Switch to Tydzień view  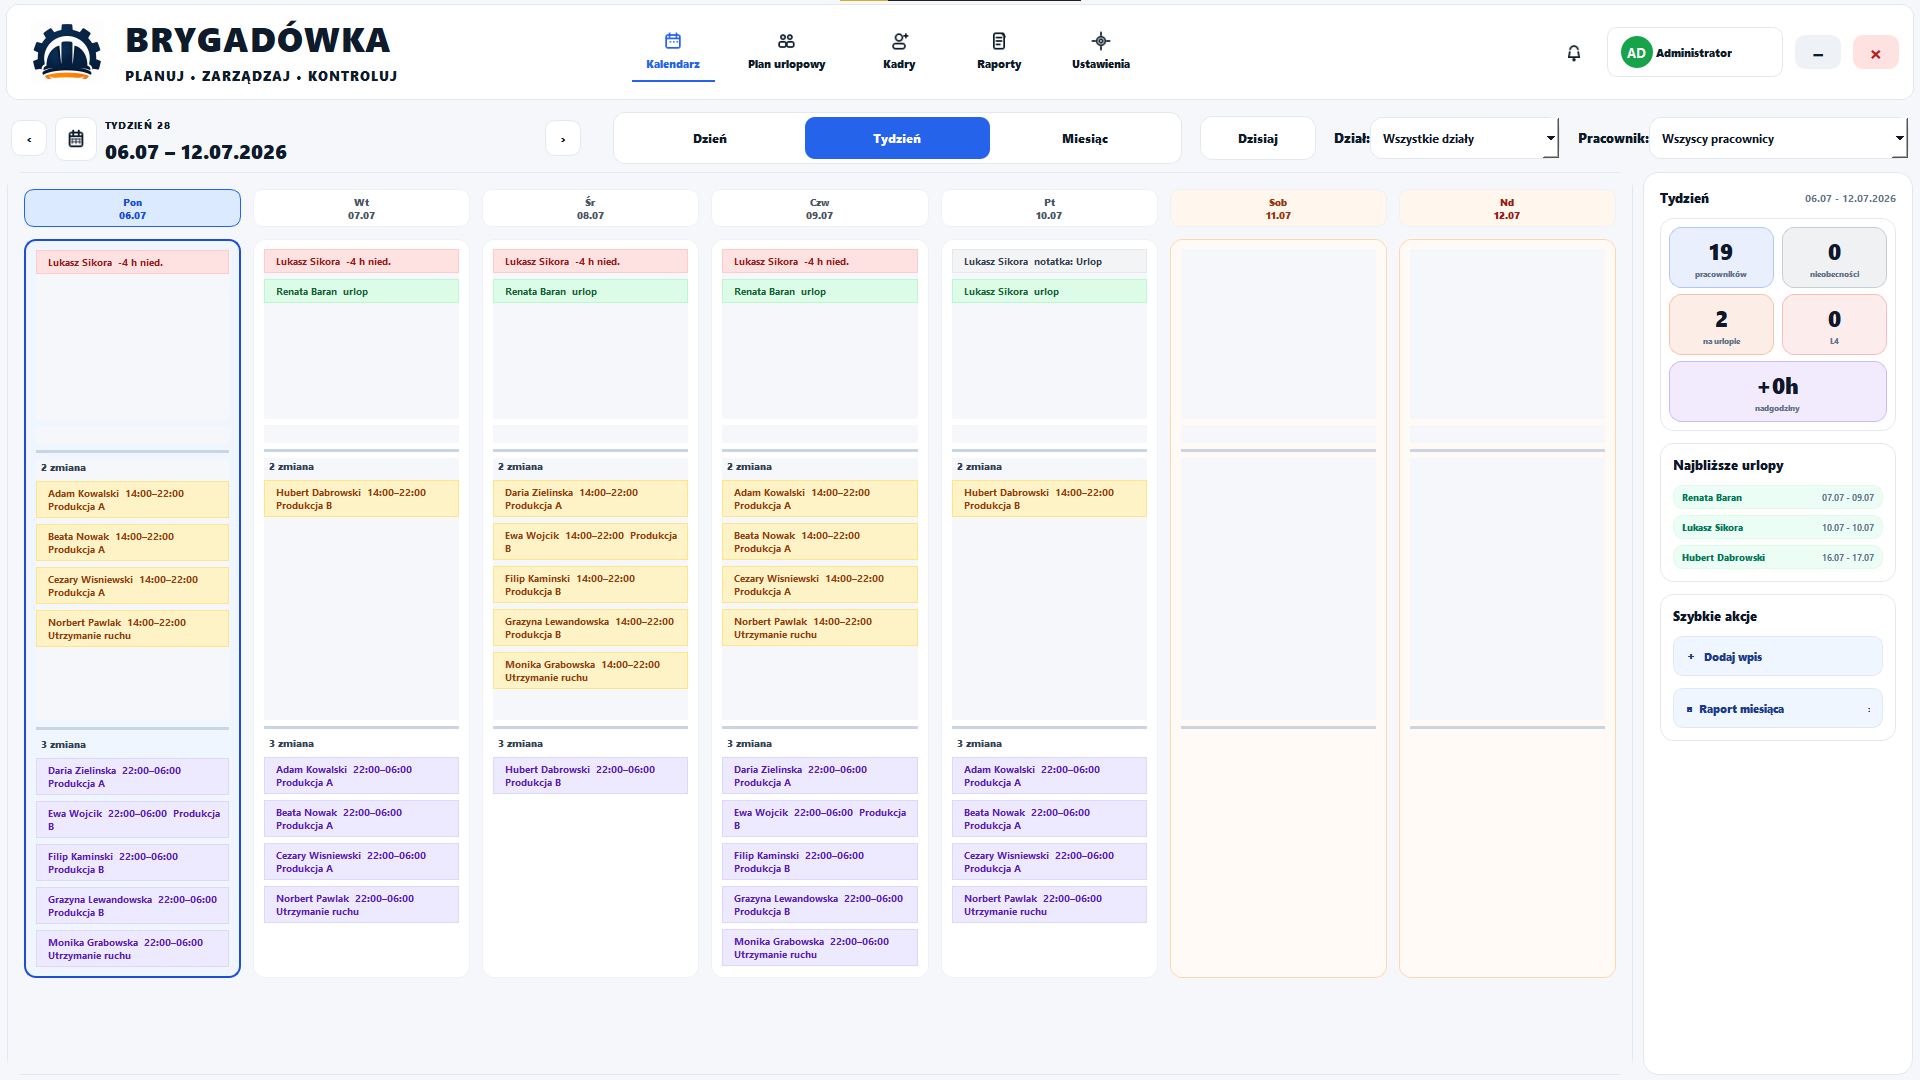pos(897,138)
